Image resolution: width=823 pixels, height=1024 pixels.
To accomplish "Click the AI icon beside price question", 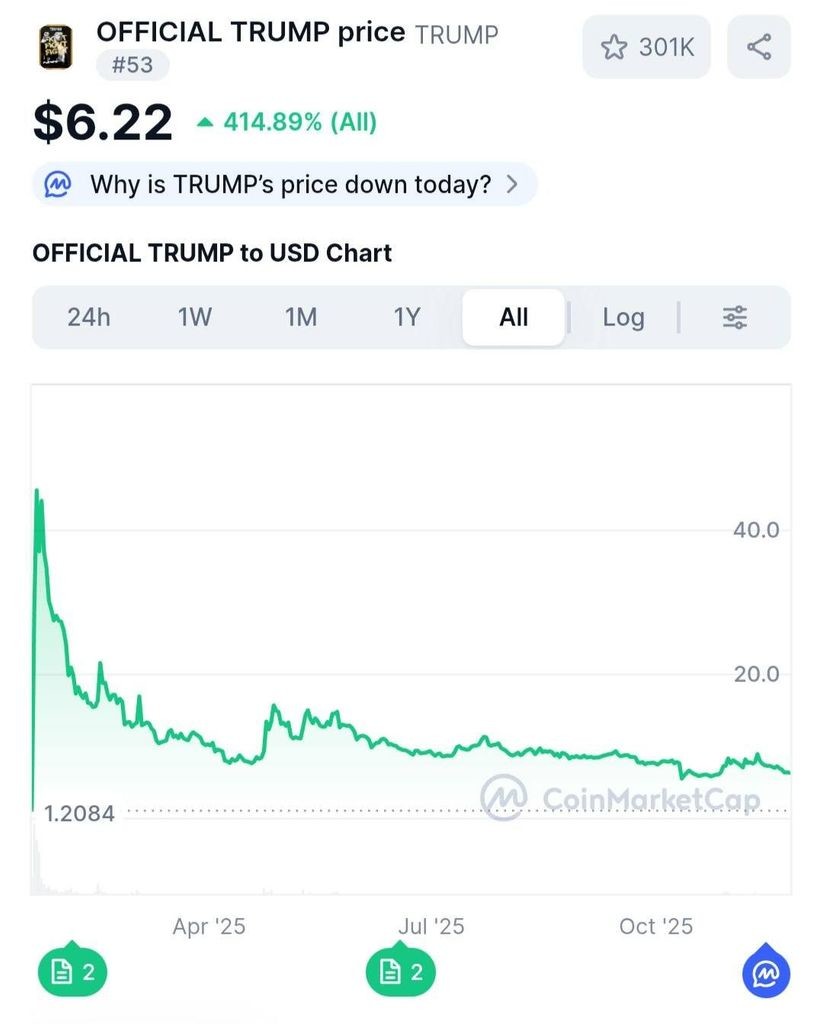I will [x=59, y=184].
